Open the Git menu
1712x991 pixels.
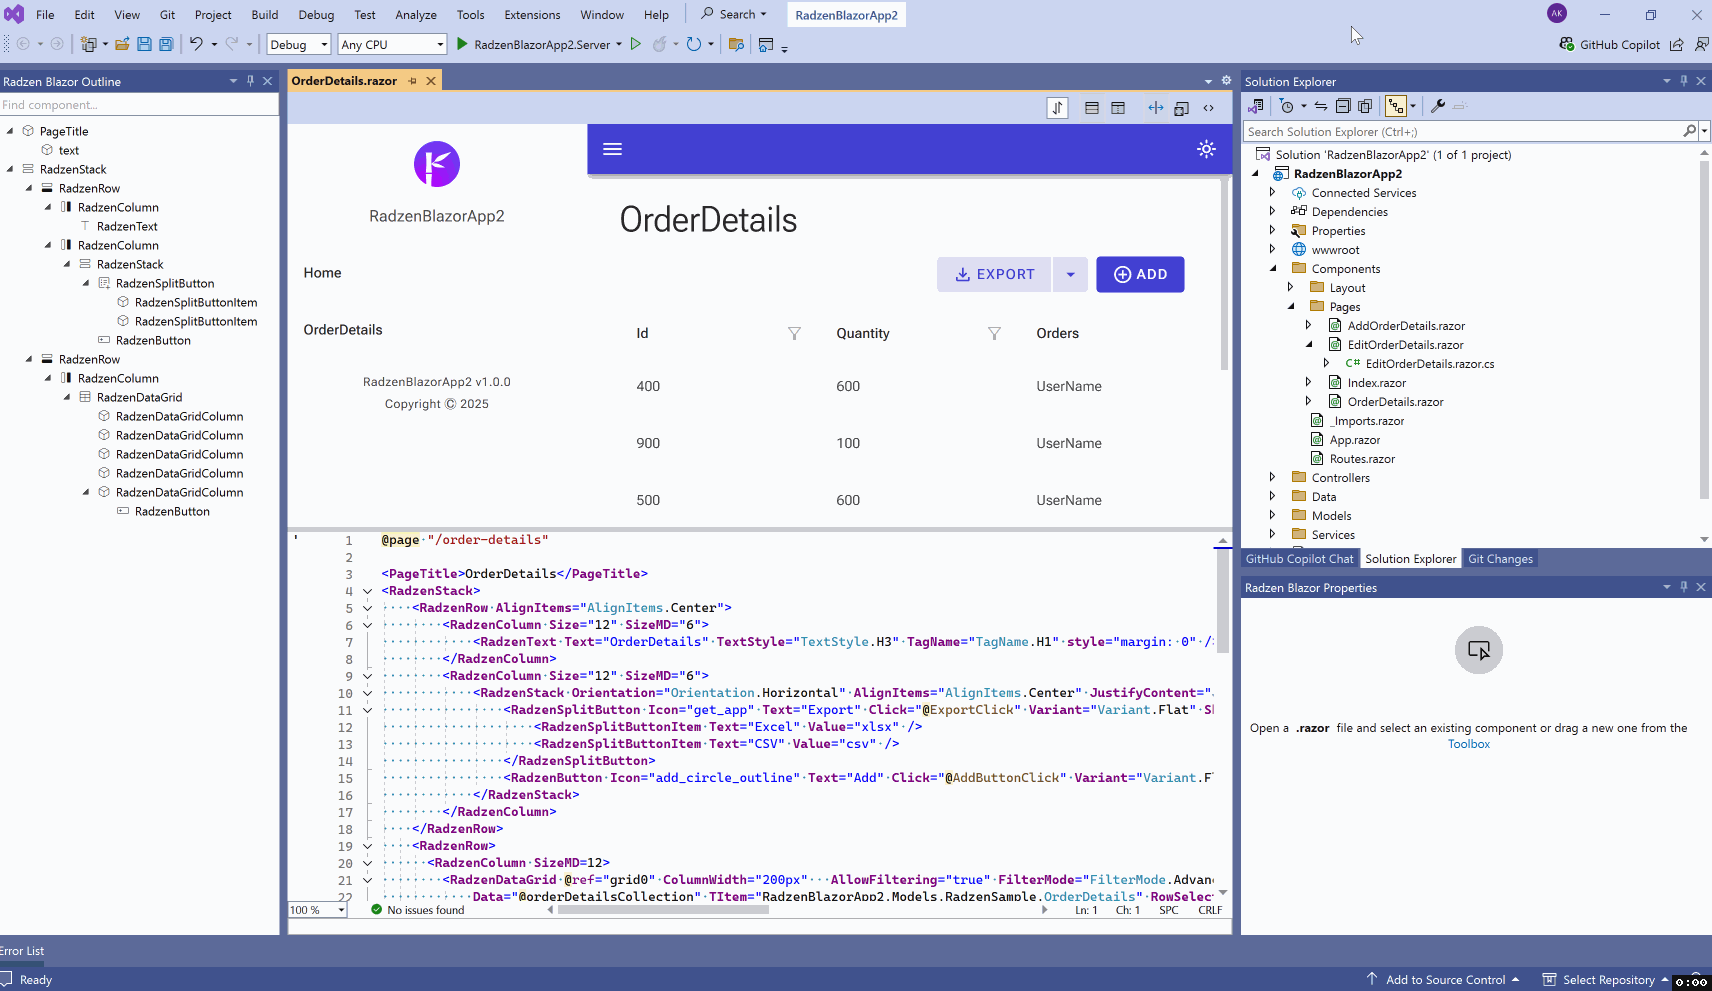(x=167, y=15)
